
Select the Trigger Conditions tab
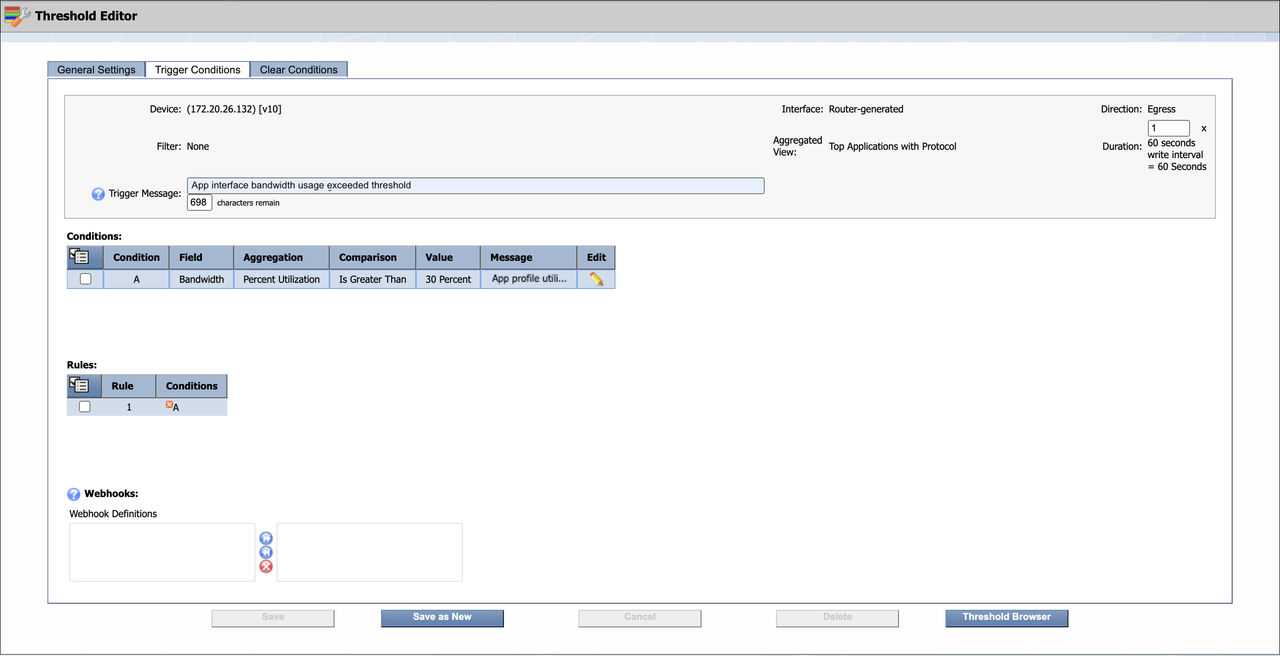coord(197,70)
